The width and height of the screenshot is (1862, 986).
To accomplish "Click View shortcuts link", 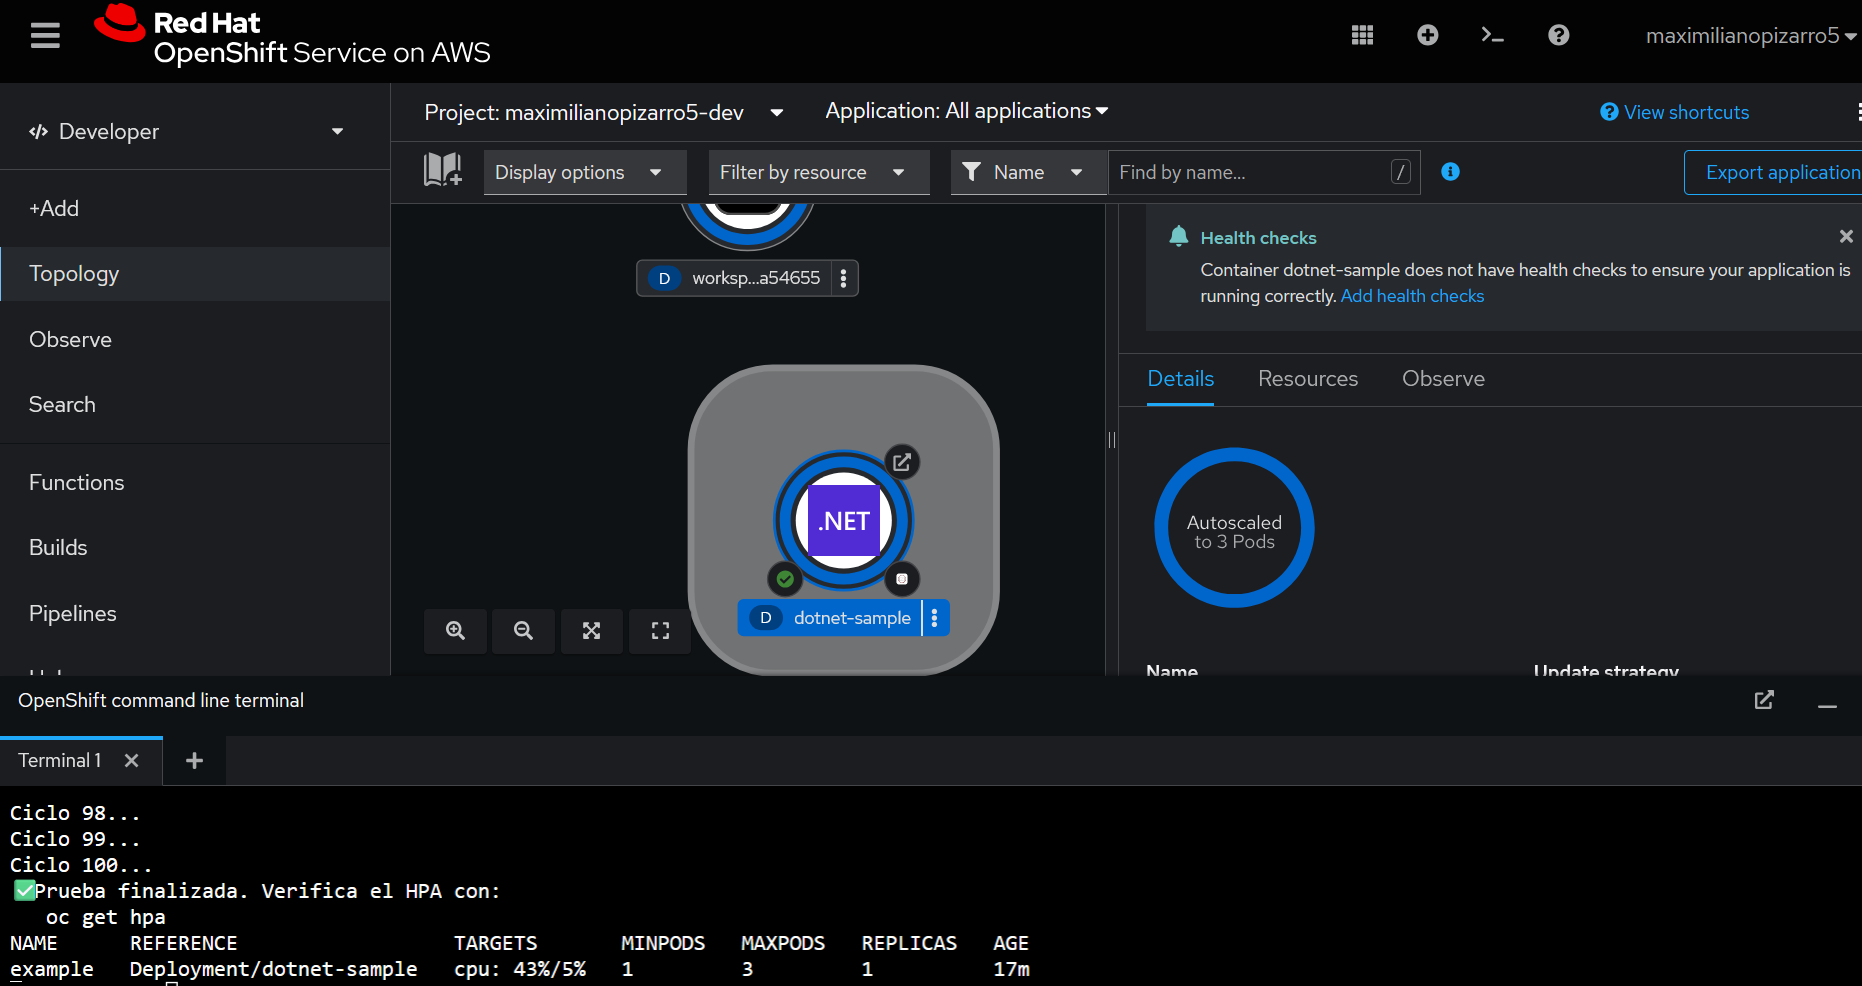I will pyautogui.click(x=1675, y=112).
